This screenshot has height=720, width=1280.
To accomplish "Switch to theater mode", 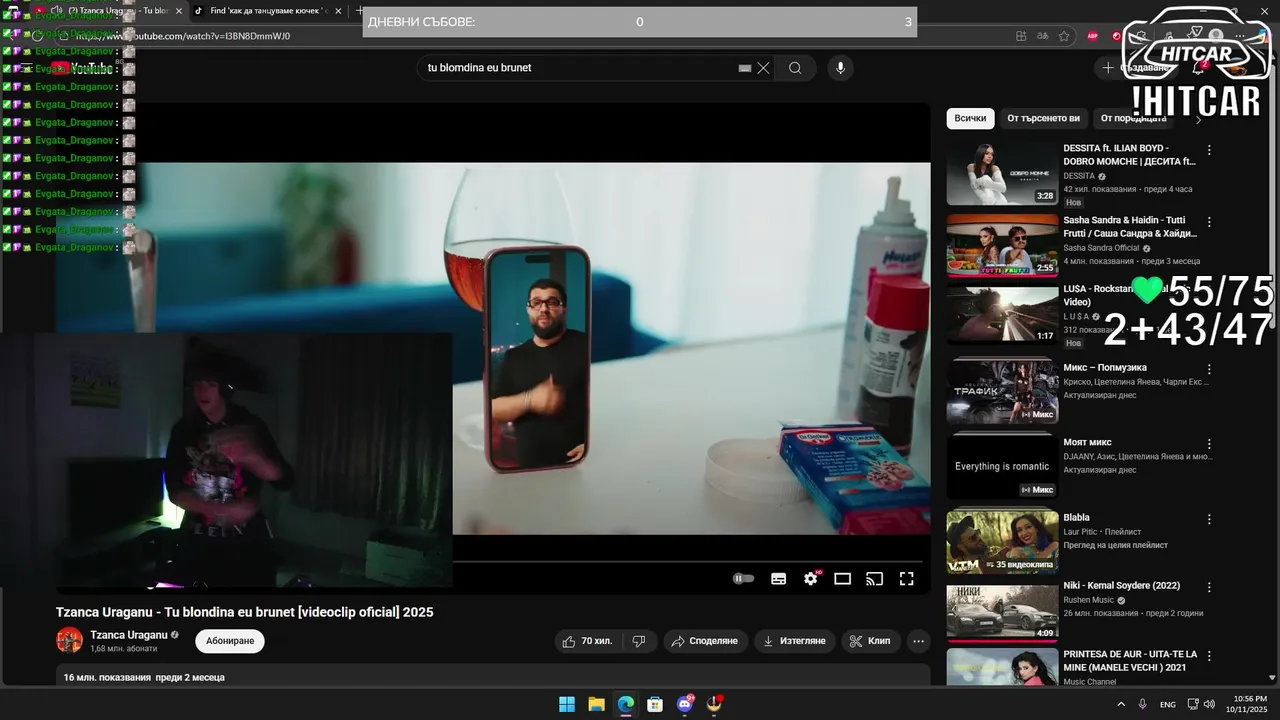I will [843, 579].
